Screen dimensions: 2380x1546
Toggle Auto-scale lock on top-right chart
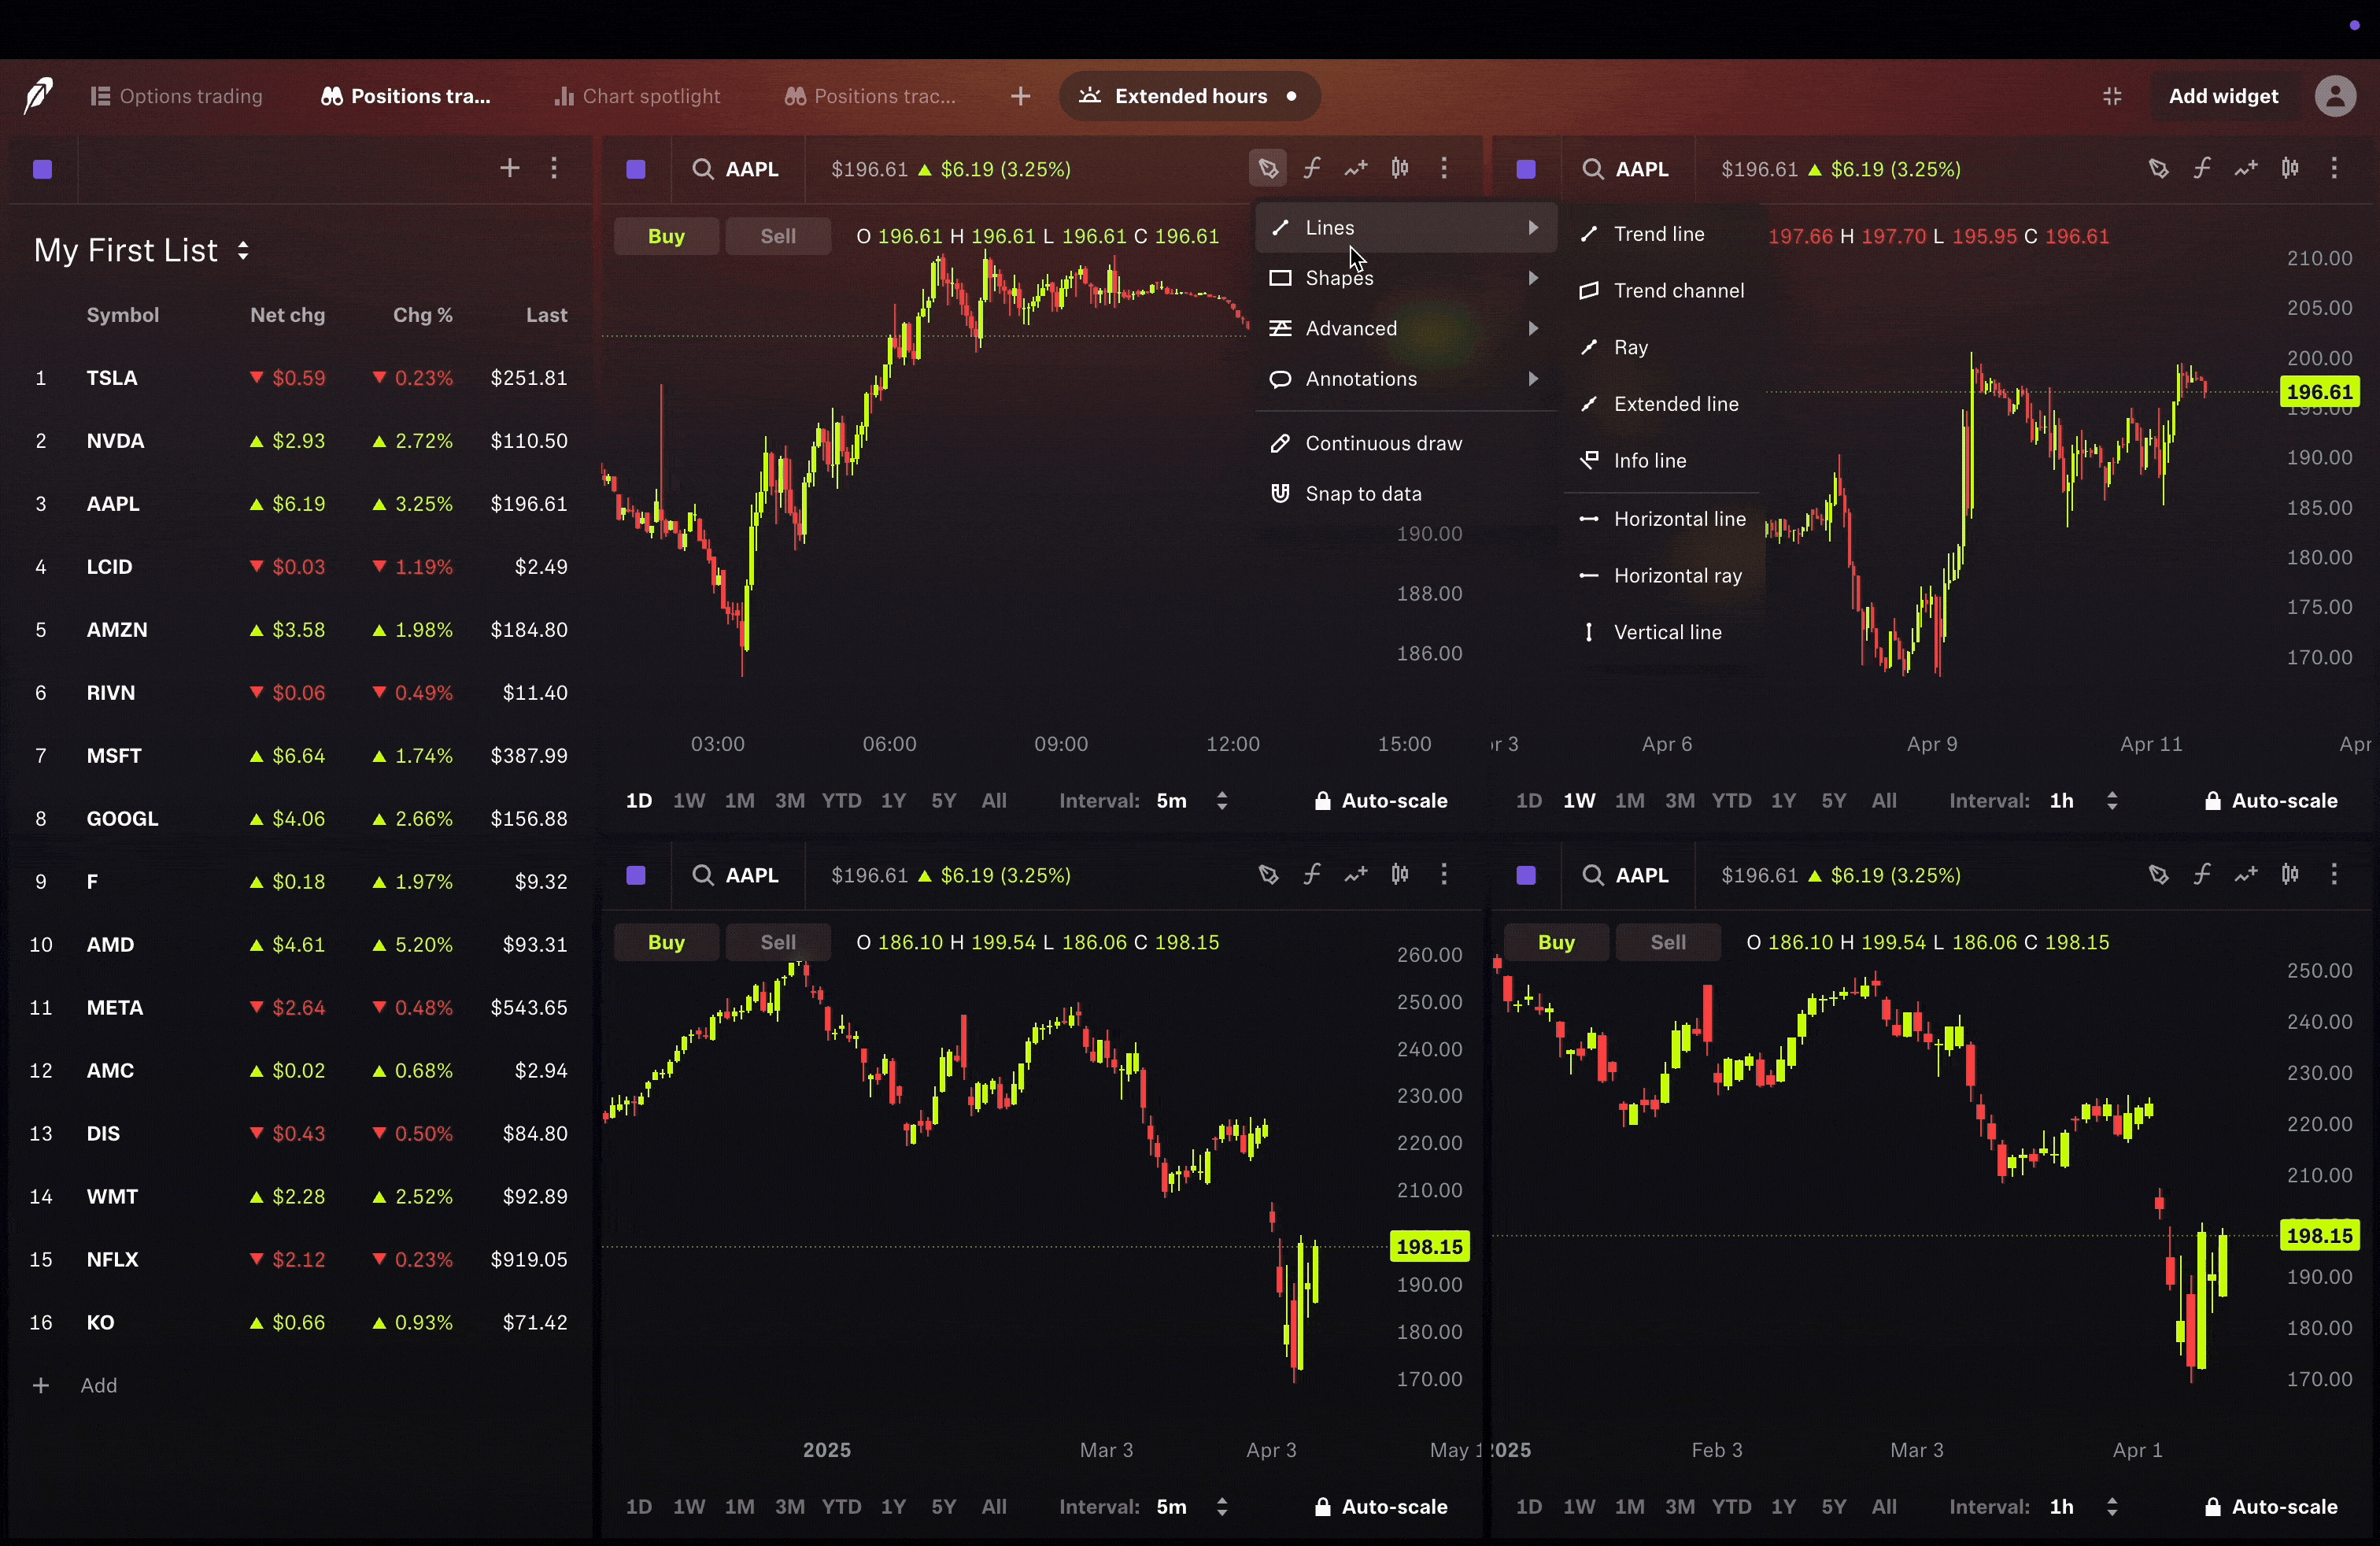tap(2271, 801)
